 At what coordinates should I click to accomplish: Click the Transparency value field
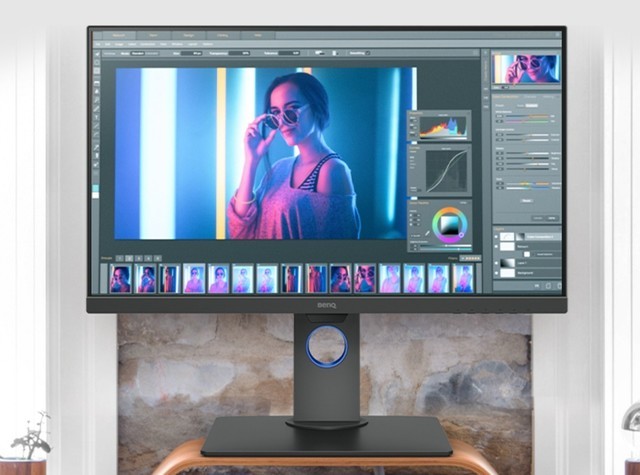[x=240, y=53]
